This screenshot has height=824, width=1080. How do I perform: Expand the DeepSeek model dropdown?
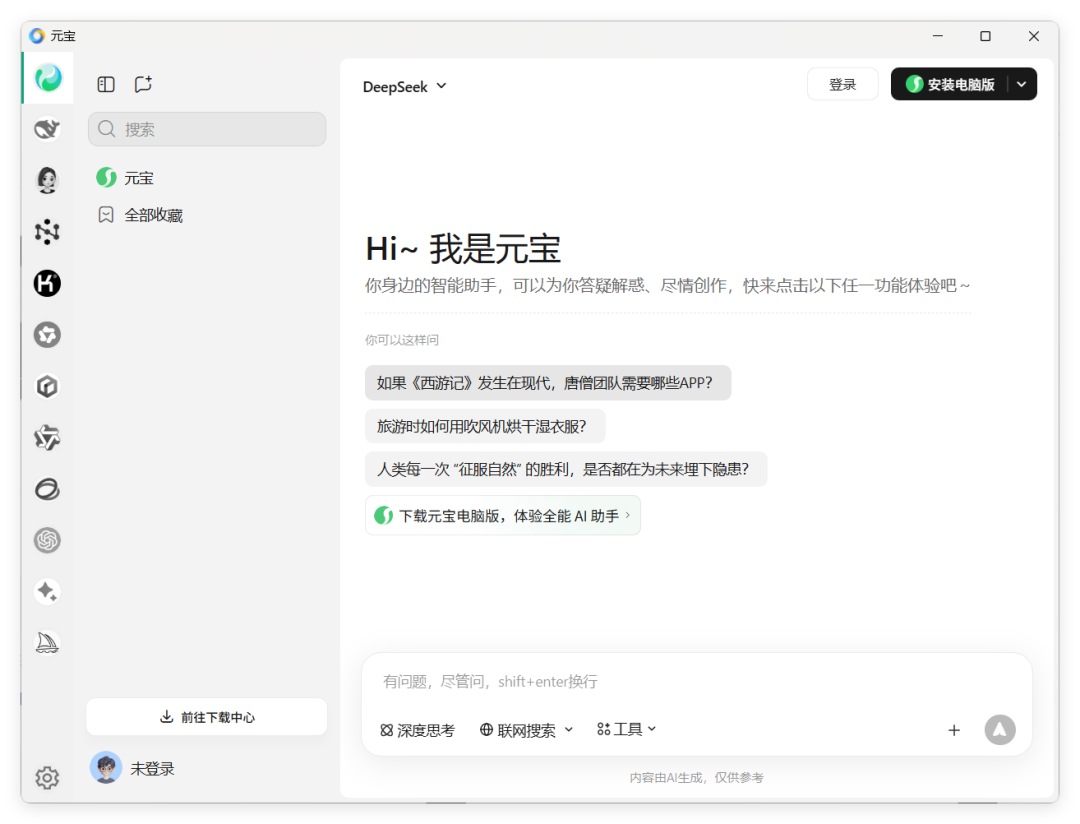(x=405, y=87)
